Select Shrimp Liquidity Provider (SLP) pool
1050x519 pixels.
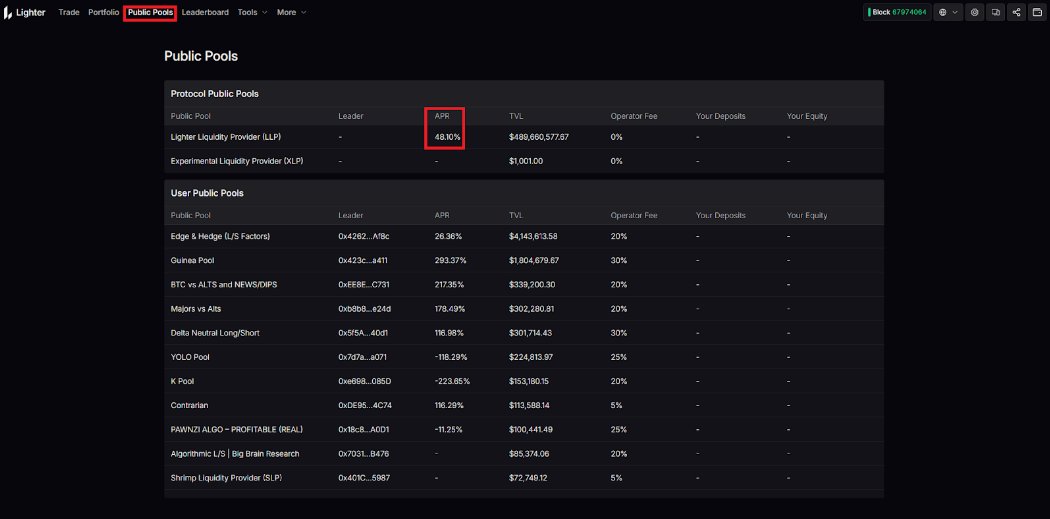524,477
